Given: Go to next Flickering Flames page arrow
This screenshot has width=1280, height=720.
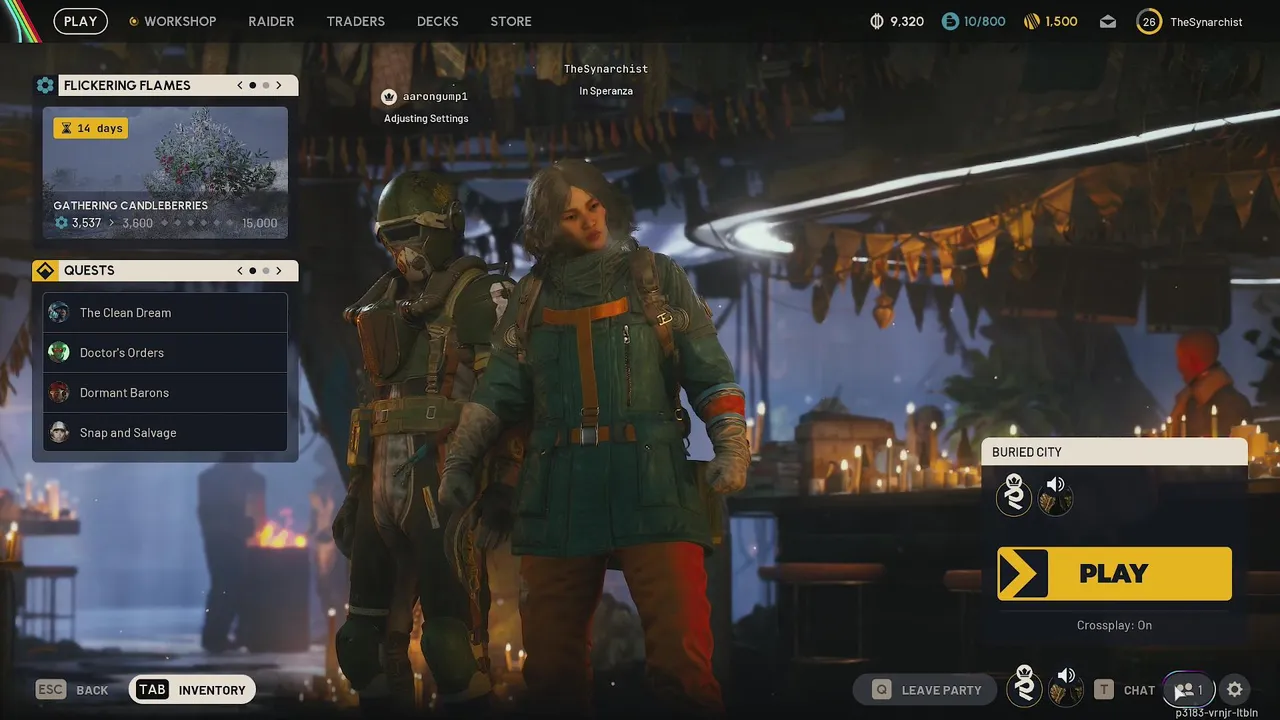Looking at the screenshot, I should tap(279, 85).
